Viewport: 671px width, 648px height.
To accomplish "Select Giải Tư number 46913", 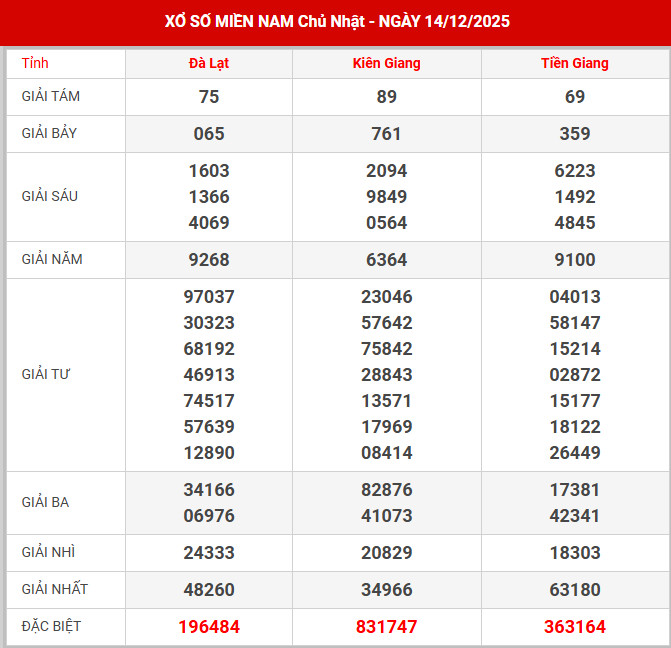I will tap(209, 375).
